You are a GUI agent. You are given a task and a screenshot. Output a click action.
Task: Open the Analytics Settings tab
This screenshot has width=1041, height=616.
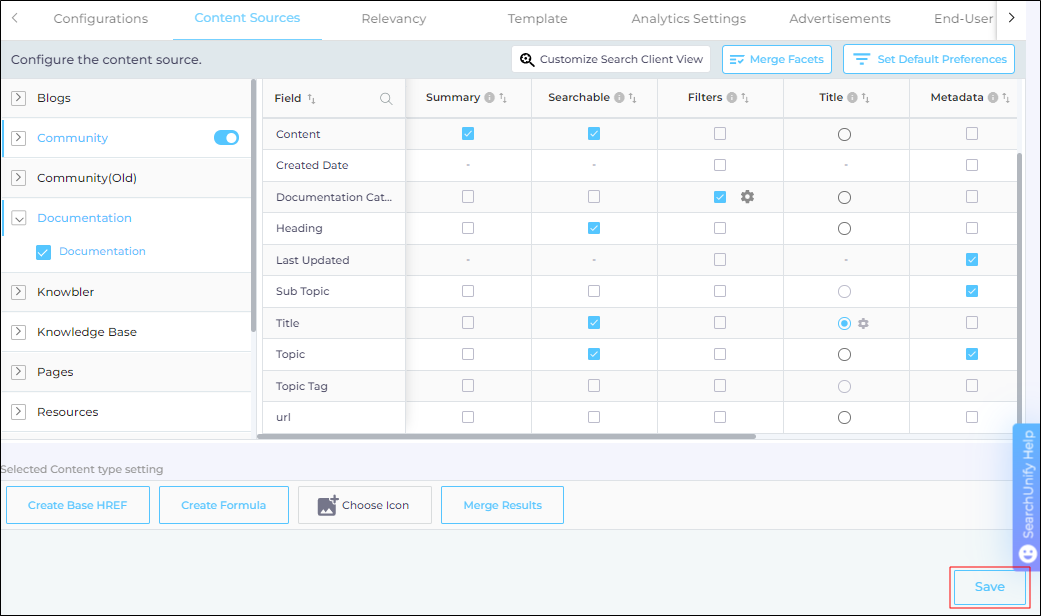pos(688,19)
